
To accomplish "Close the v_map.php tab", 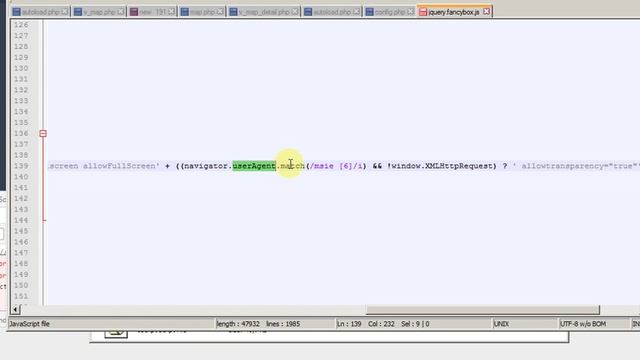I will pos(120,12).
